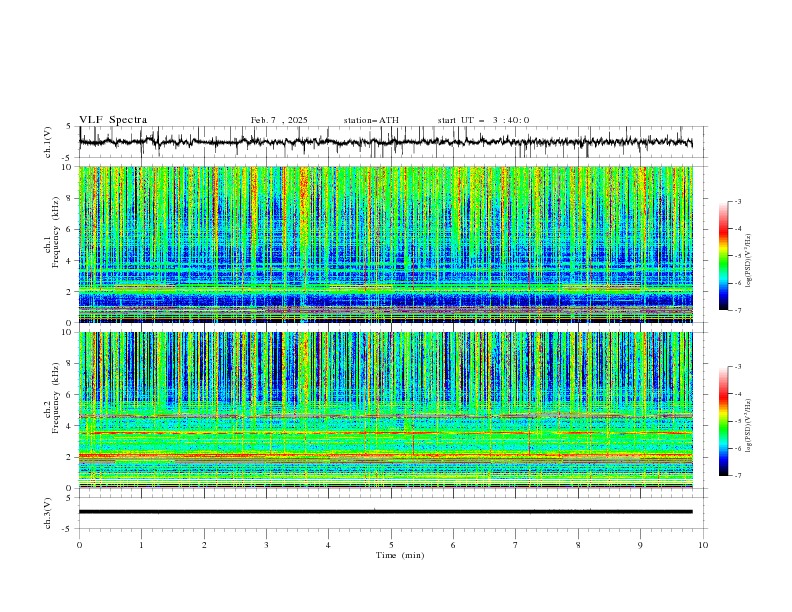
Task: Click the "ch.3(V)" waveform axis label
Action: coord(48,513)
